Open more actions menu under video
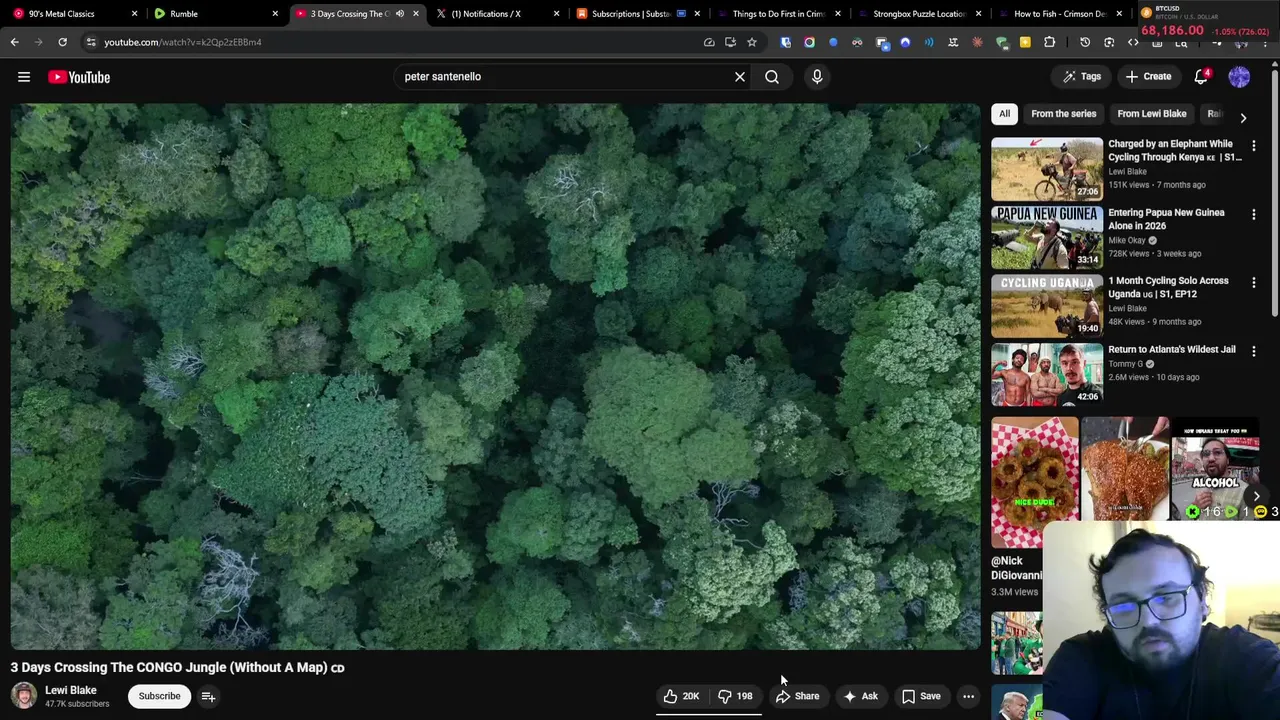Image resolution: width=1280 pixels, height=720 pixels. (968, 696)
